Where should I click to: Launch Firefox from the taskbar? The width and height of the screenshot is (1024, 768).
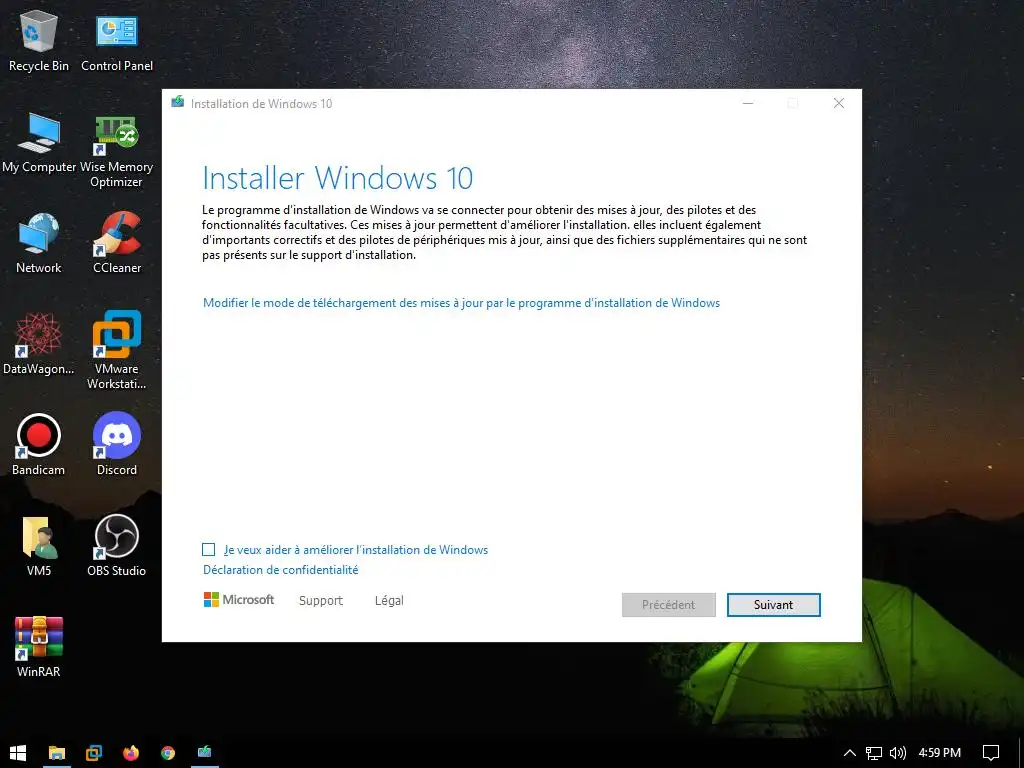(x=131, y=752)
